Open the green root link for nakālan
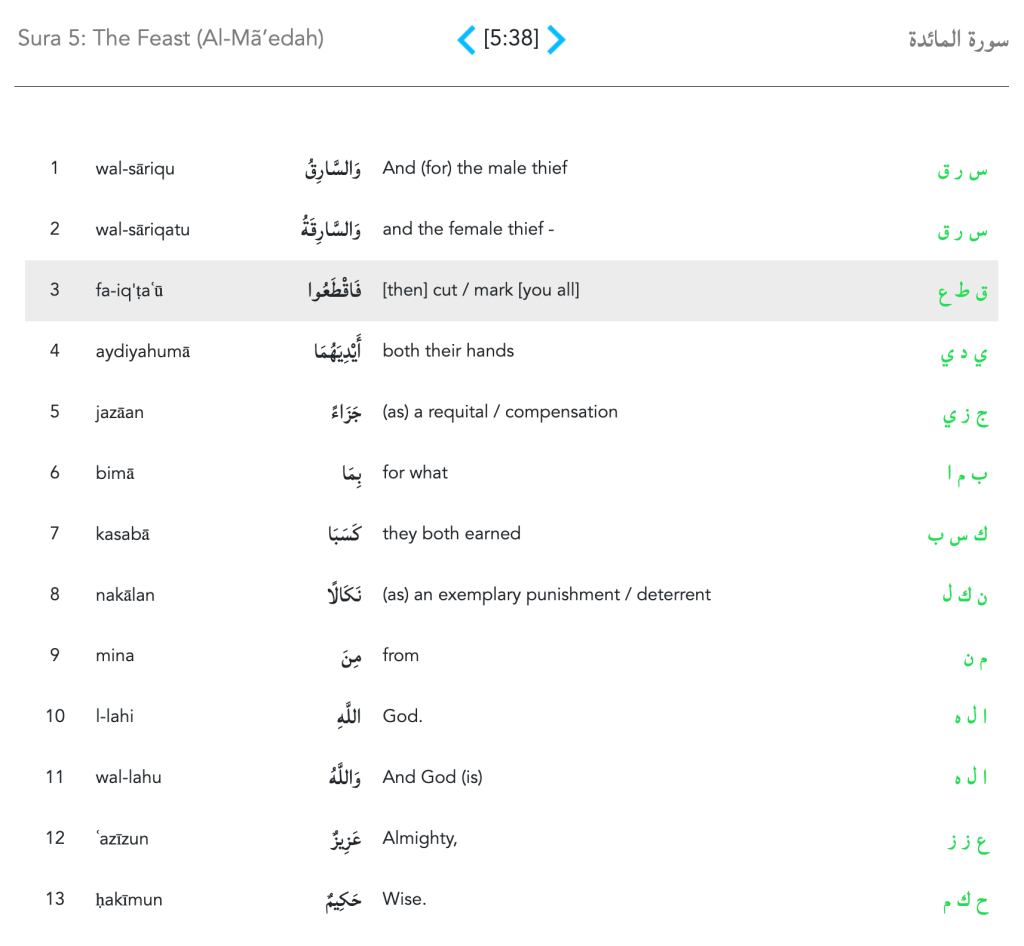The image size is (1024, 946). pos(964,597)
